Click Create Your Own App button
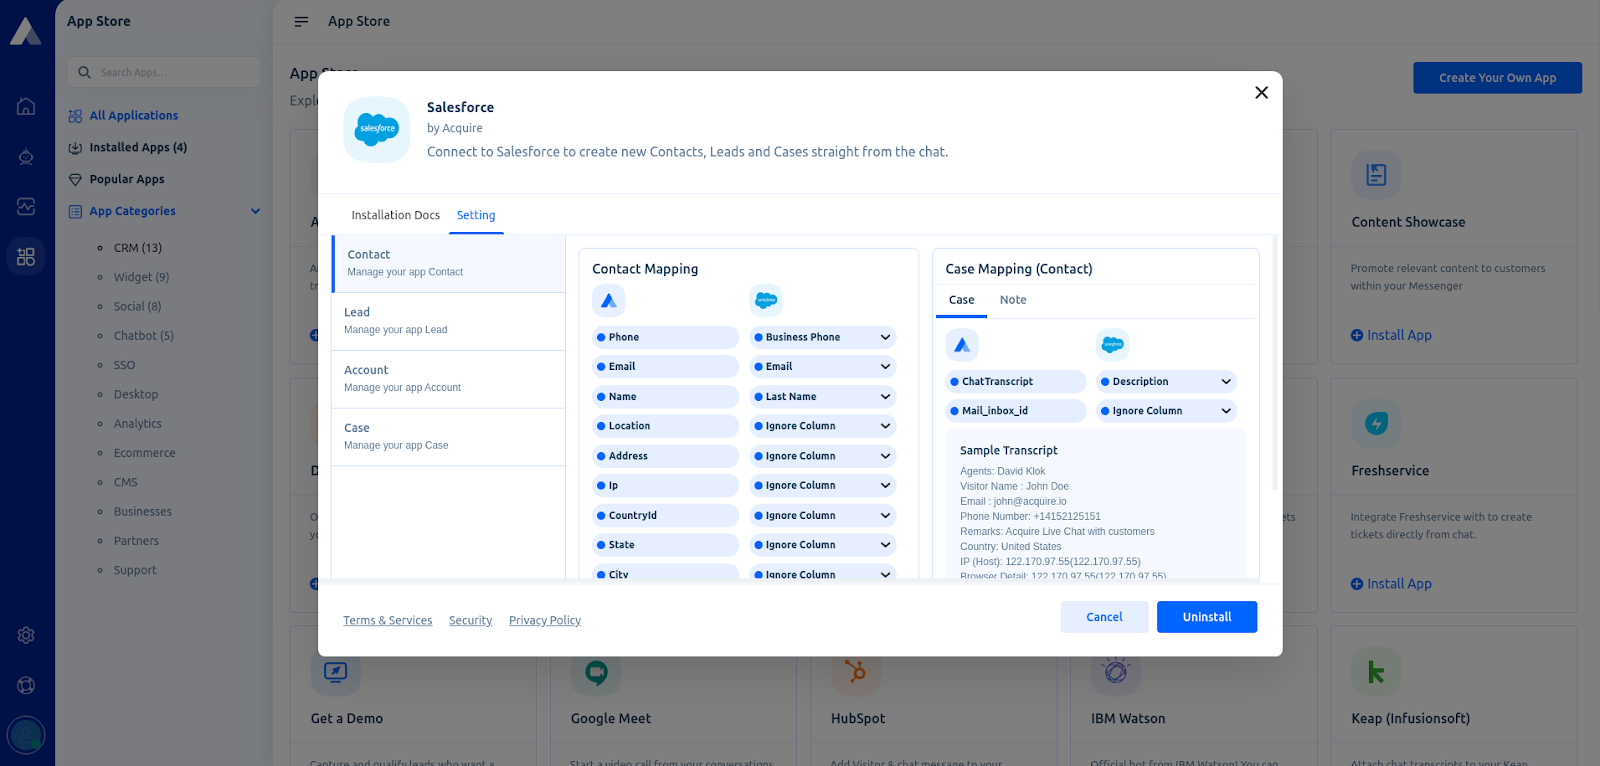Screen dimensions: 1600x766 1497,78
